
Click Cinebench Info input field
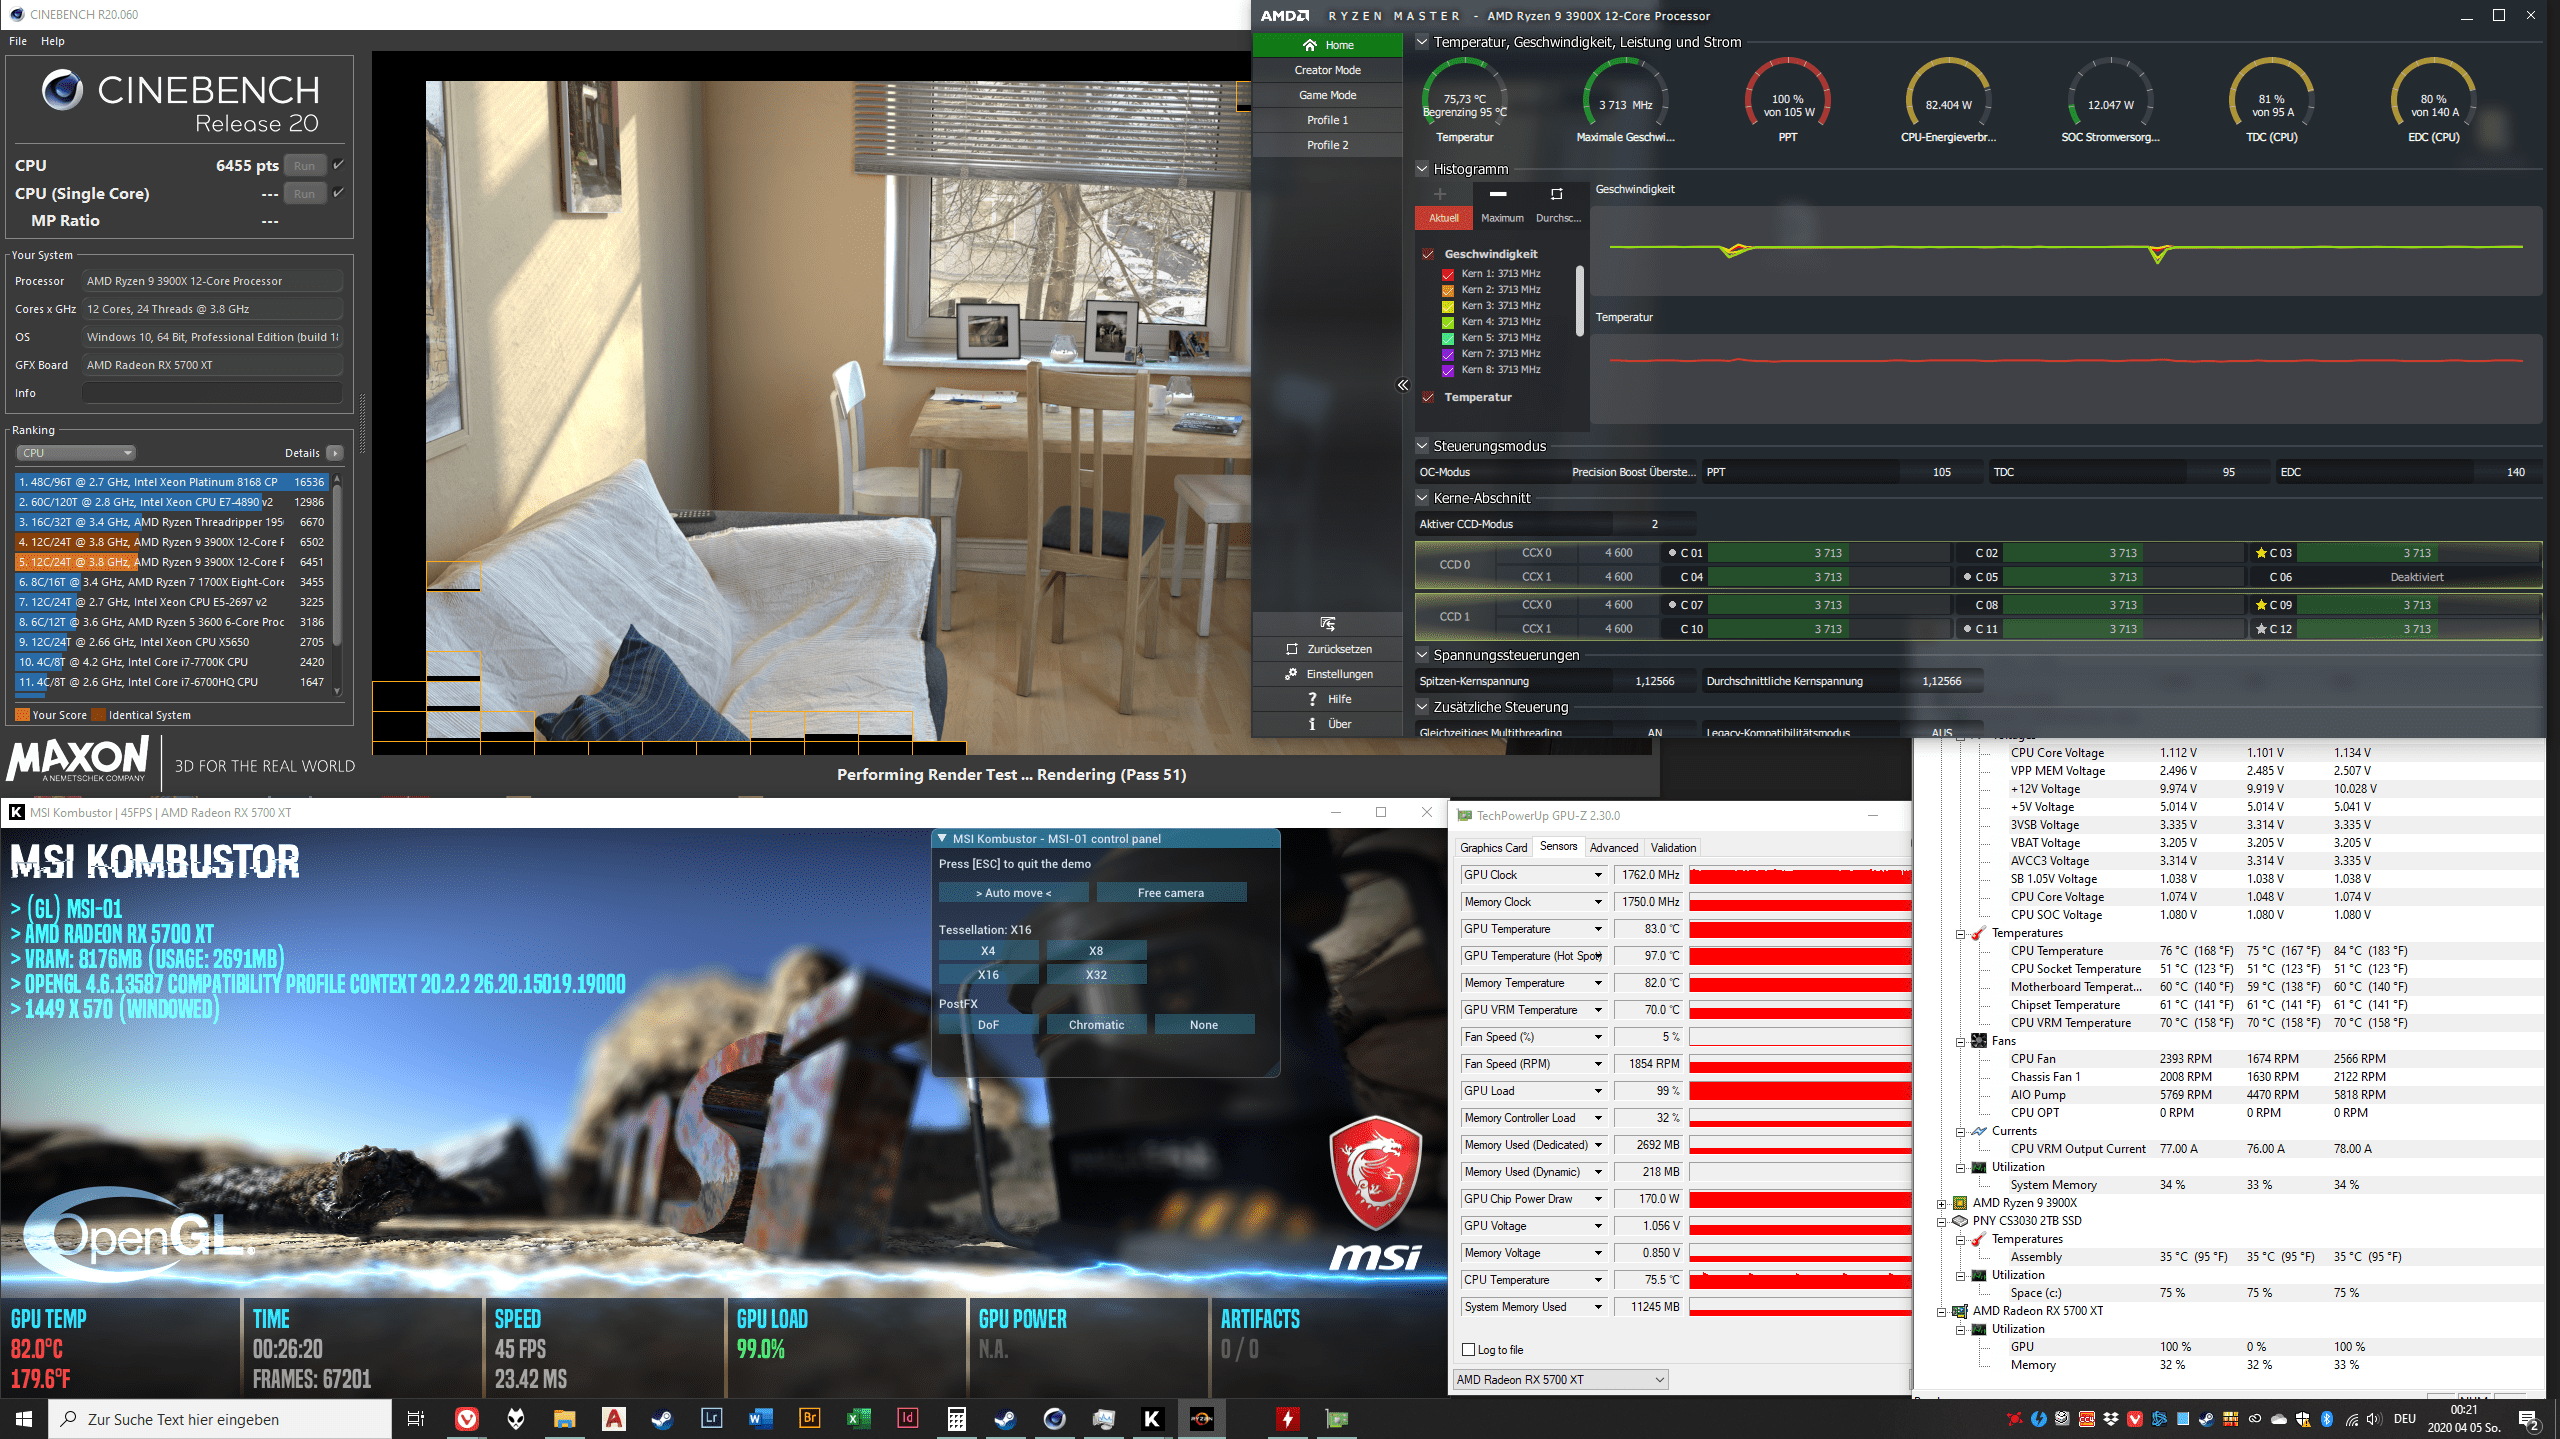click(212, 393)
